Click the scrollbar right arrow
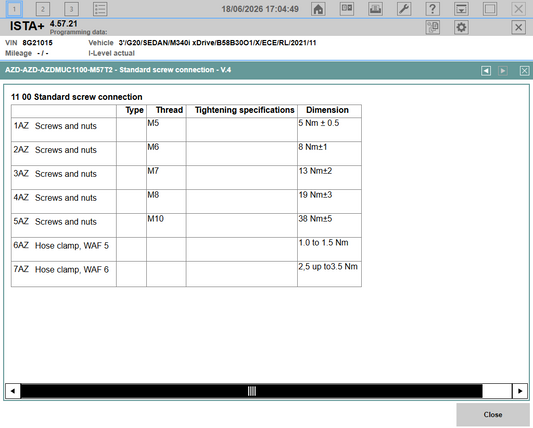The image size is (533, 428). coord(520,391)
